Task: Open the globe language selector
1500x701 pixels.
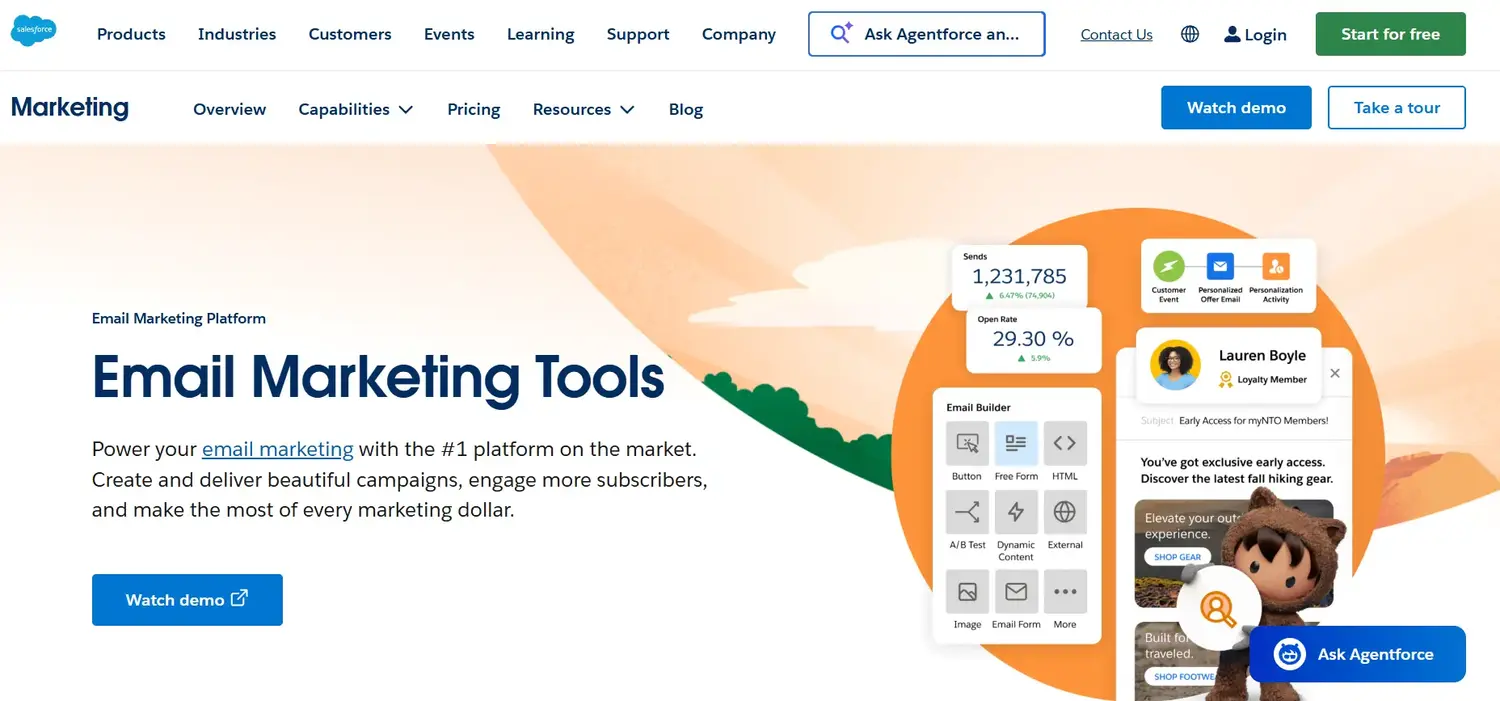Action: [1190, 34]
